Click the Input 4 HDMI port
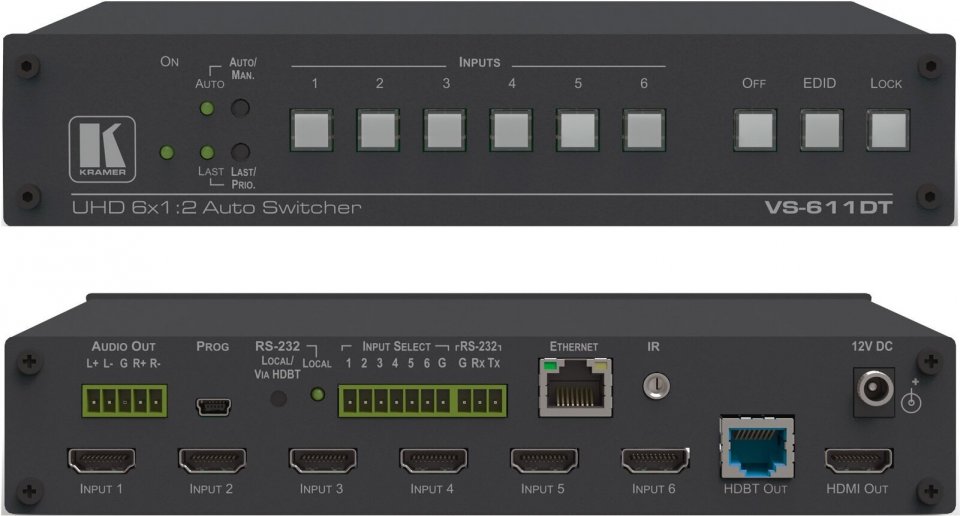 pyautogui.click(x=432, y=461)
